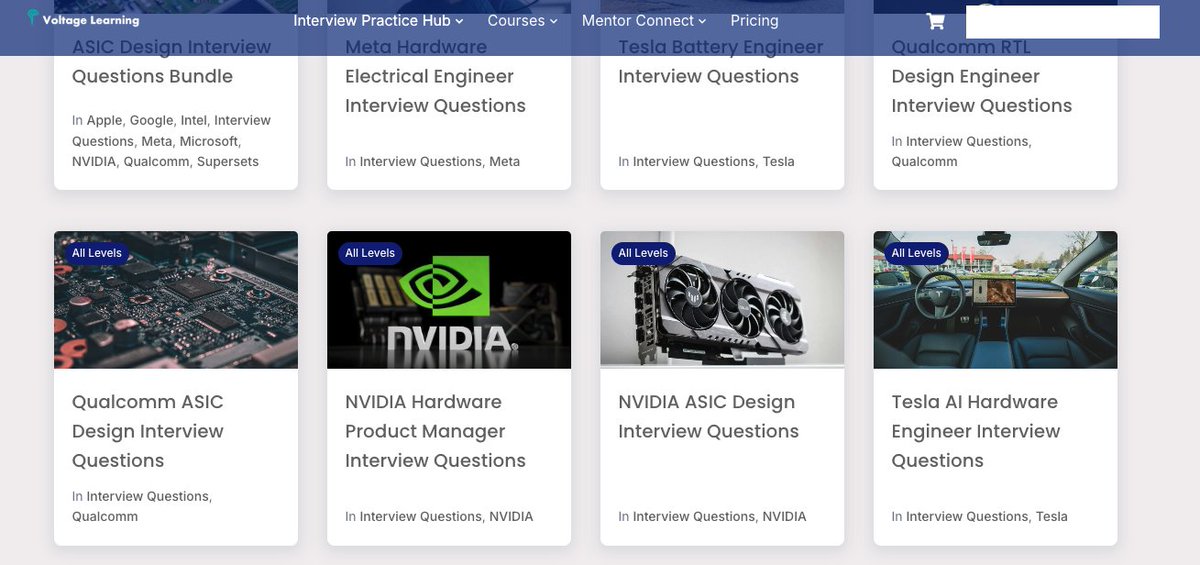This screenshot has width=1200, height=565.
Task: Select Supersets category in ASIC bundle card
Action: pyautogui.click(x=228, y=161)
